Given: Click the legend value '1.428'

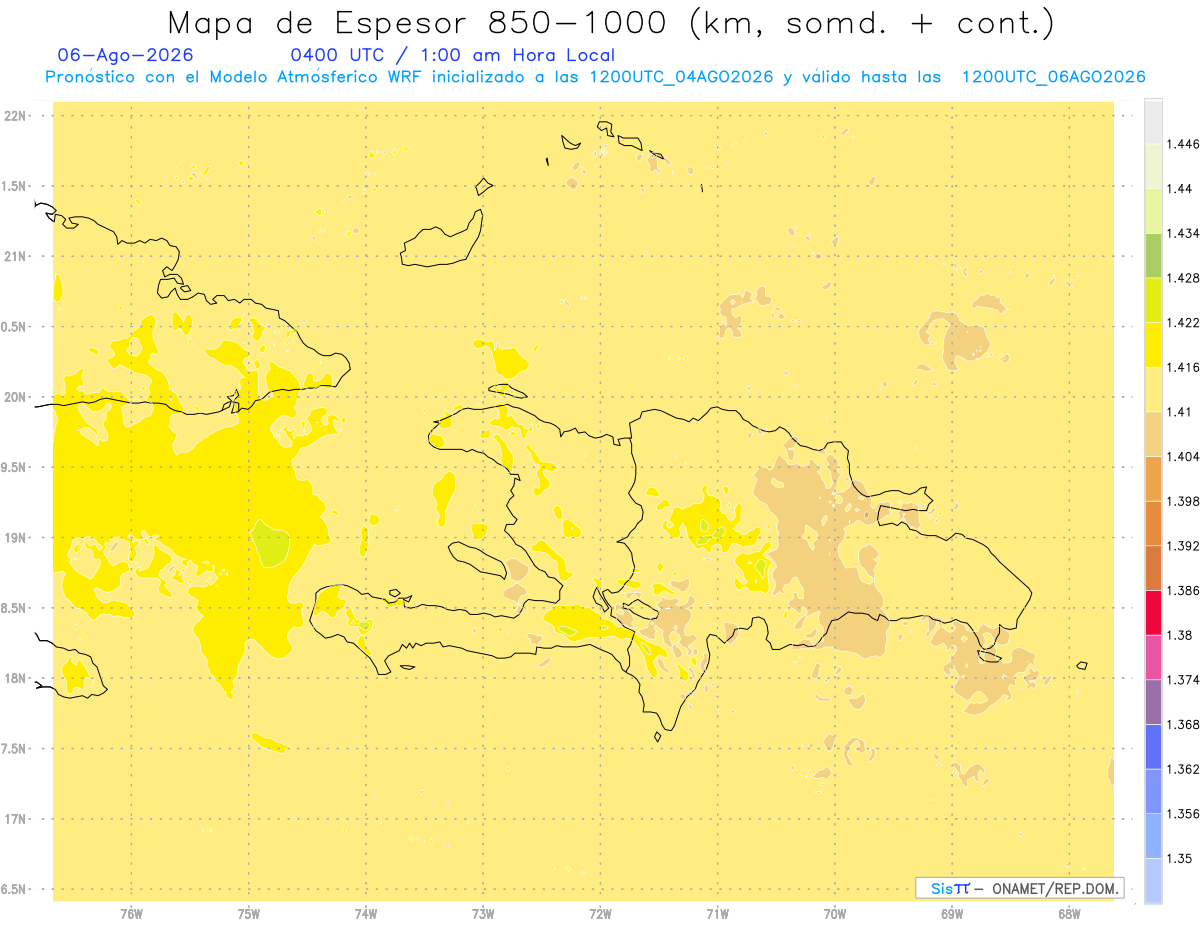Looking at the screenshot, I should (x=1184, y=278).
